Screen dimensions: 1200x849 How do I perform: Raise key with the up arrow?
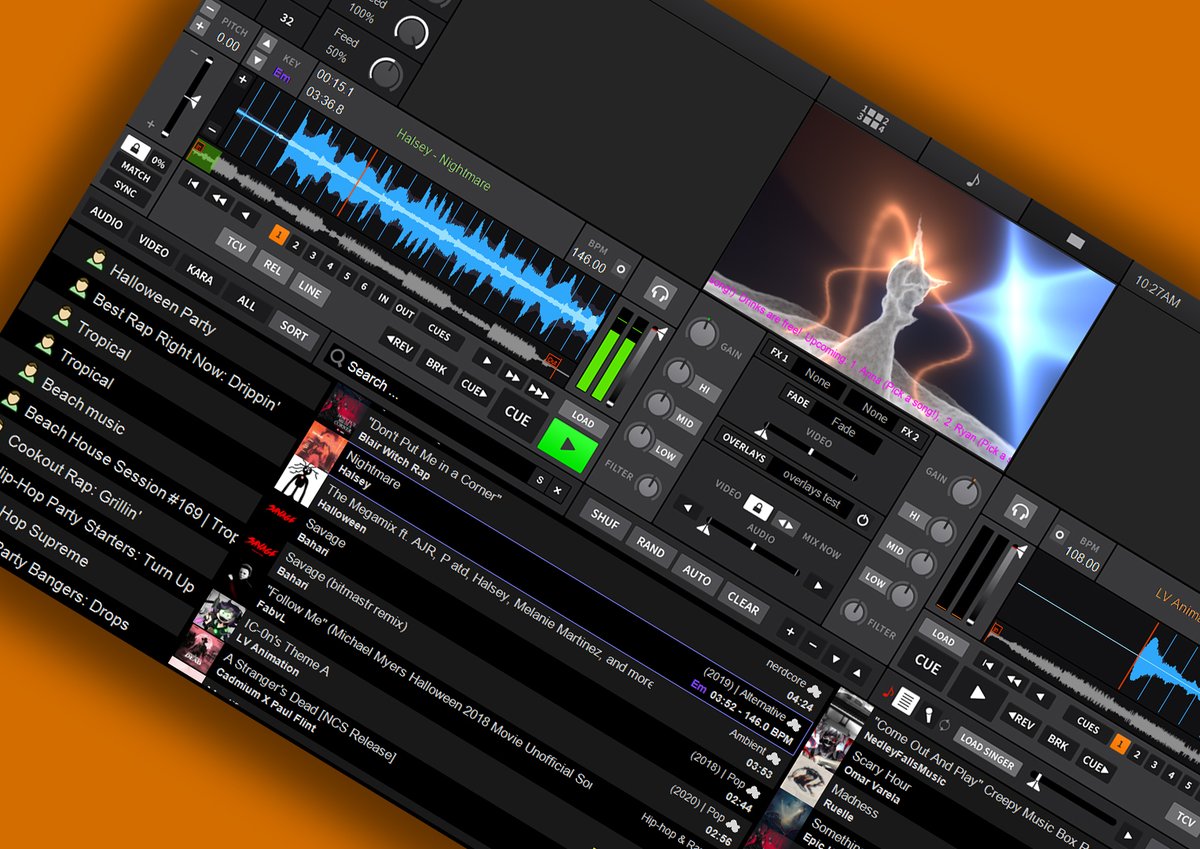pyautogui.click(x=268, y=44)
